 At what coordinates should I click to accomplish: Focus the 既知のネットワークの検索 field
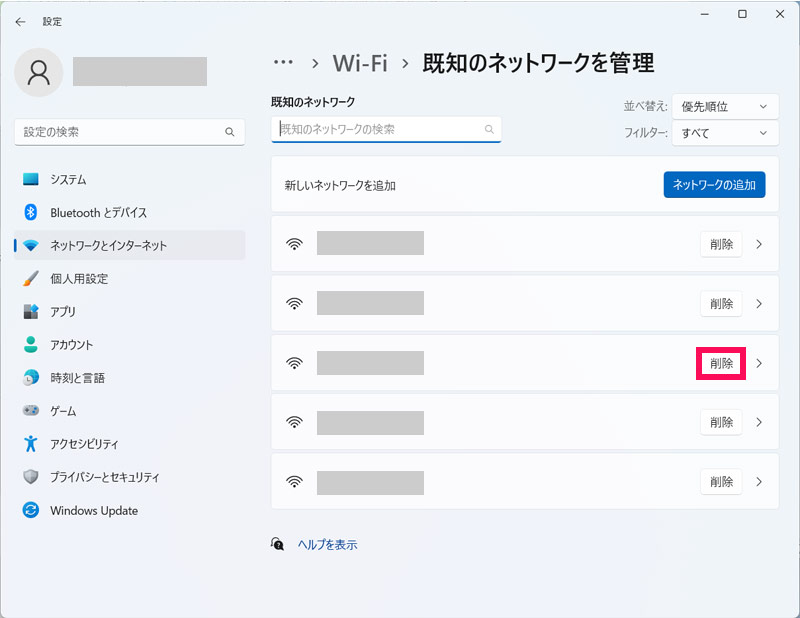[x=386, y=130]
